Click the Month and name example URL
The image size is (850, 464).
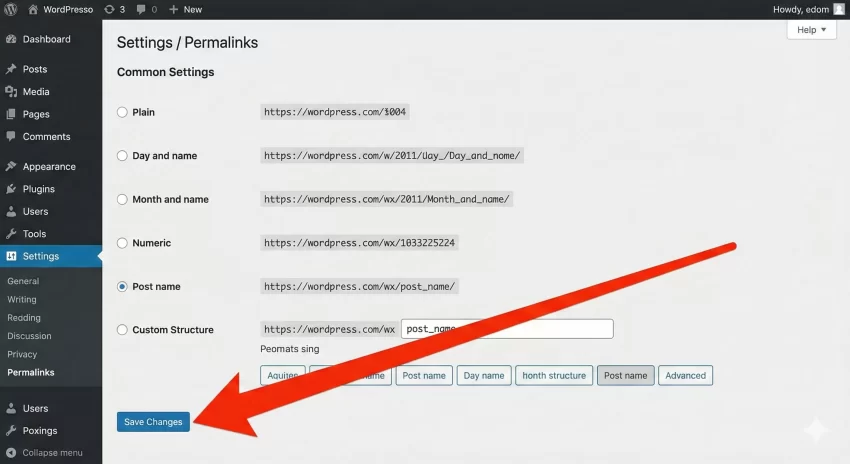(387, 199)
